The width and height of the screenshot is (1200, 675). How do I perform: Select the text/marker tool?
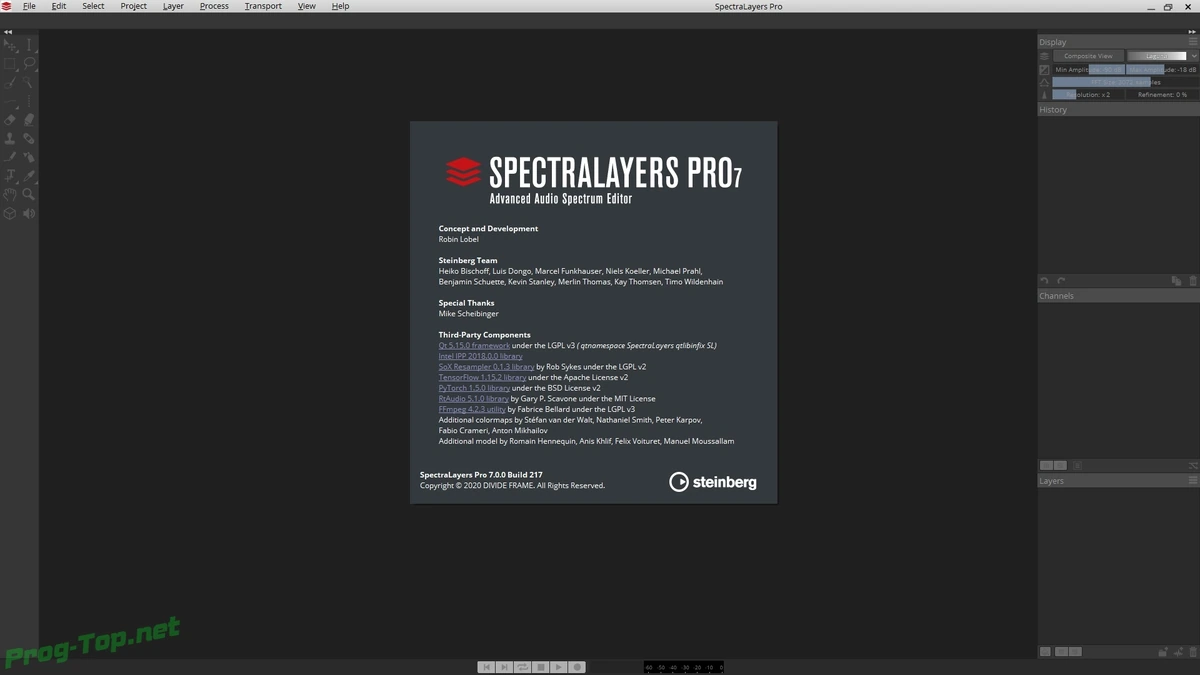(10, 176)
